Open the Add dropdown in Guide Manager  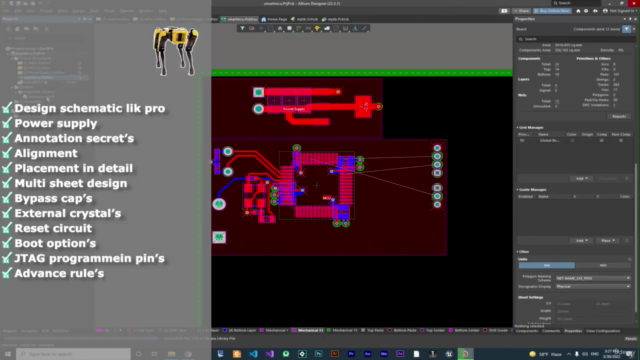[581, 240]
